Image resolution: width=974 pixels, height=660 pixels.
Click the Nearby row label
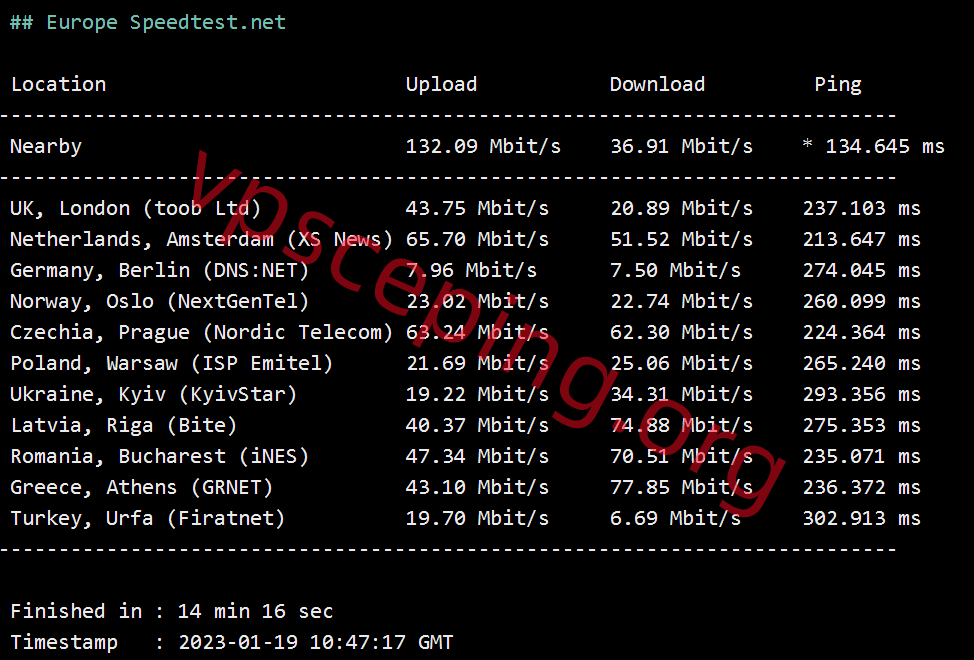click(46, 147)
